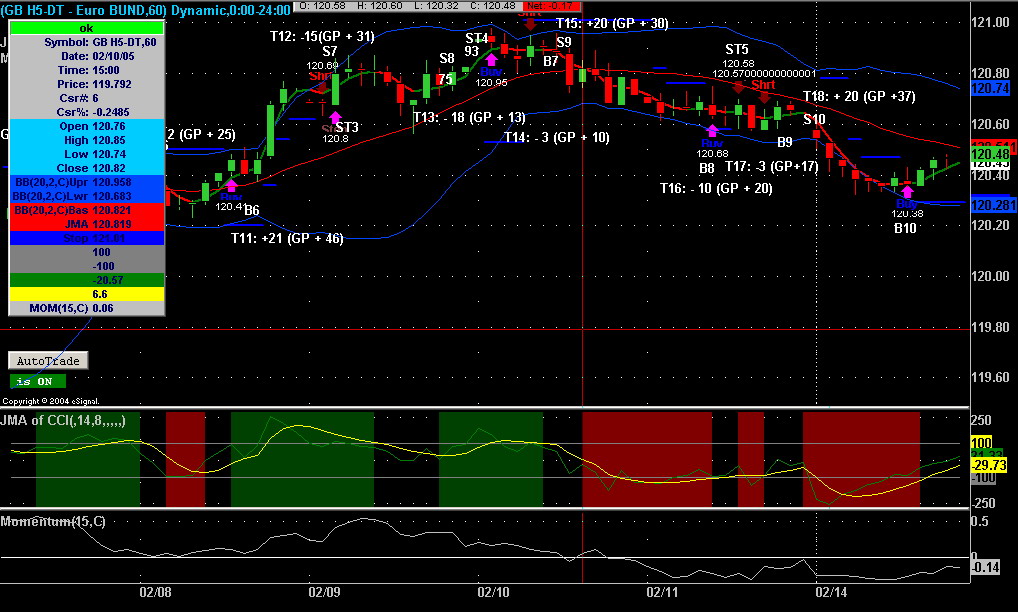This screenshot has width=1018, height=612.
Task: Click the Open 120.76 row in data window
Action: pyautogui.click(x=86, y=127)
